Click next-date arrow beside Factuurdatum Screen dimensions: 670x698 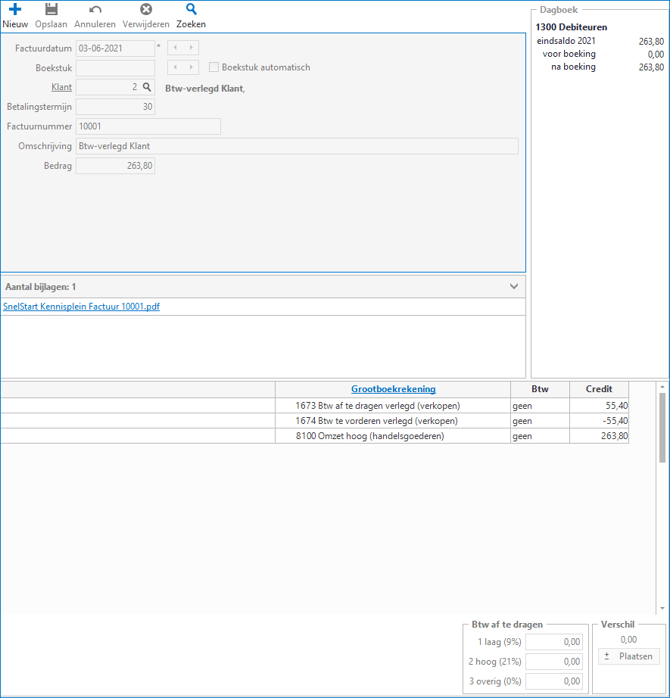coord(191,48)
